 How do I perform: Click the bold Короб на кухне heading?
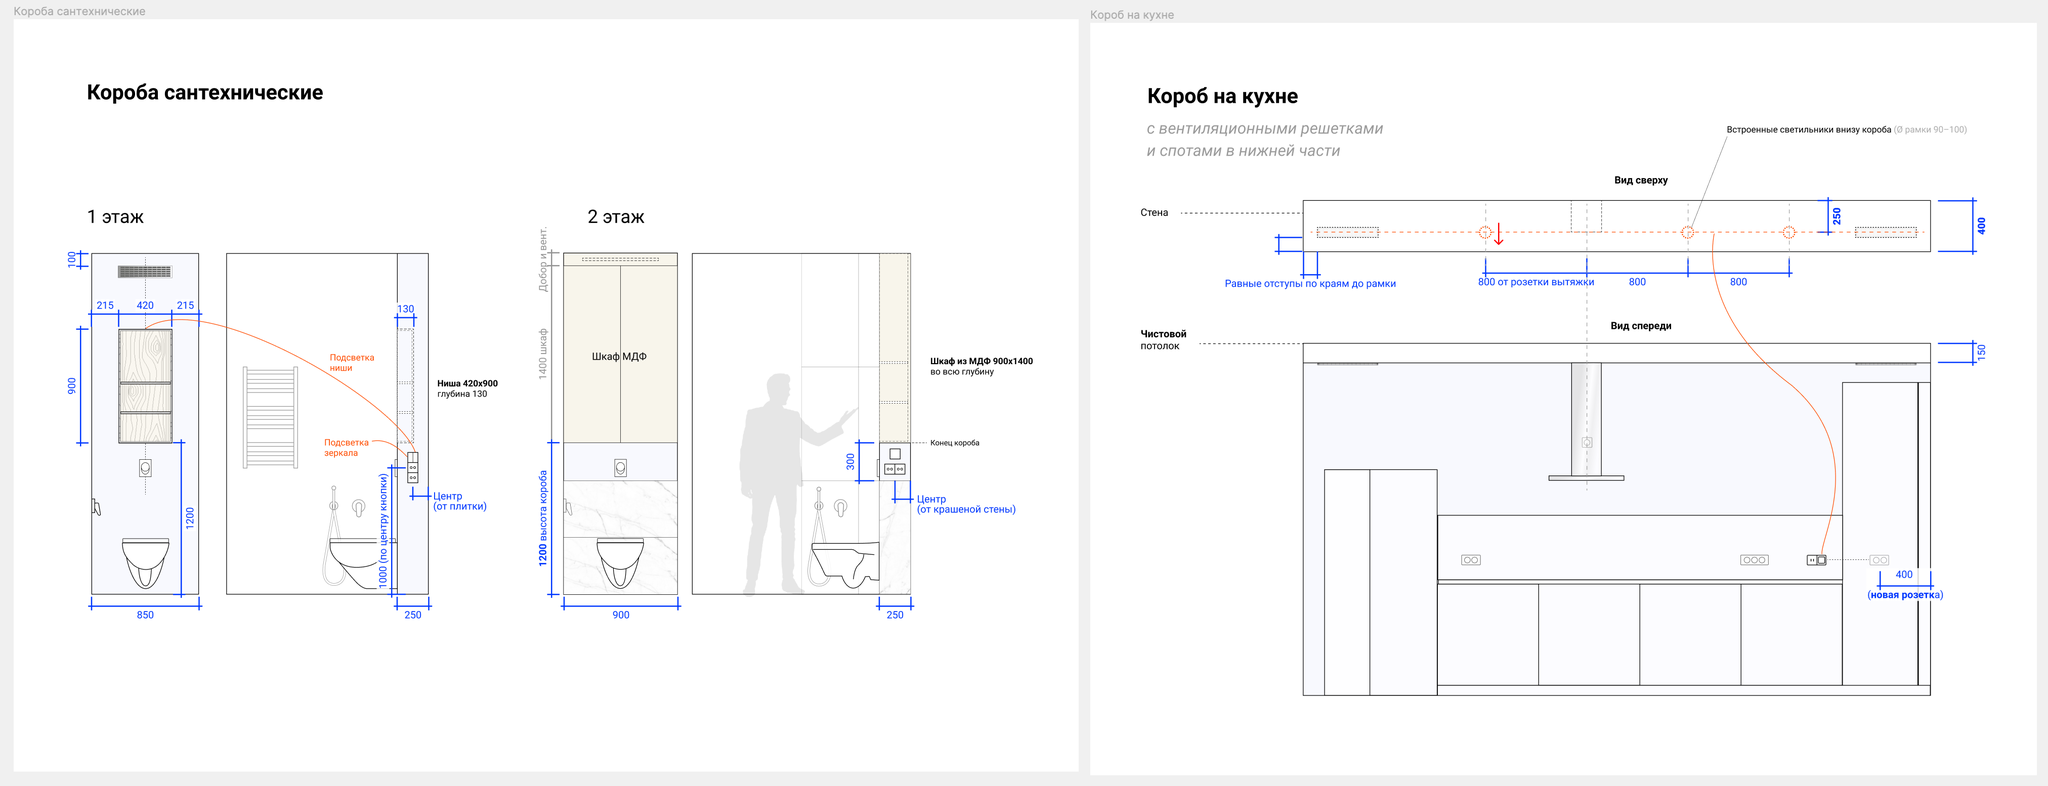pyautogui.click(x=1222, y=97)
